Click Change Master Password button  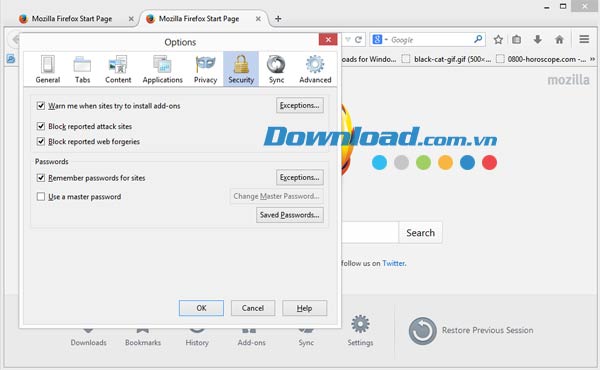point(276,196)
